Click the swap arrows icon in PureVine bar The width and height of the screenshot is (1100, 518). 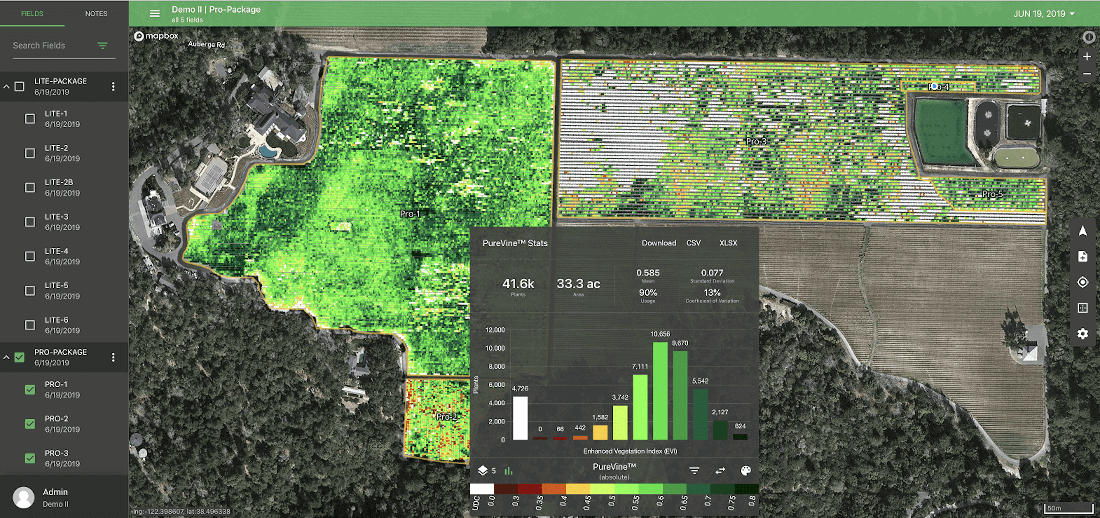click(719, 470)
